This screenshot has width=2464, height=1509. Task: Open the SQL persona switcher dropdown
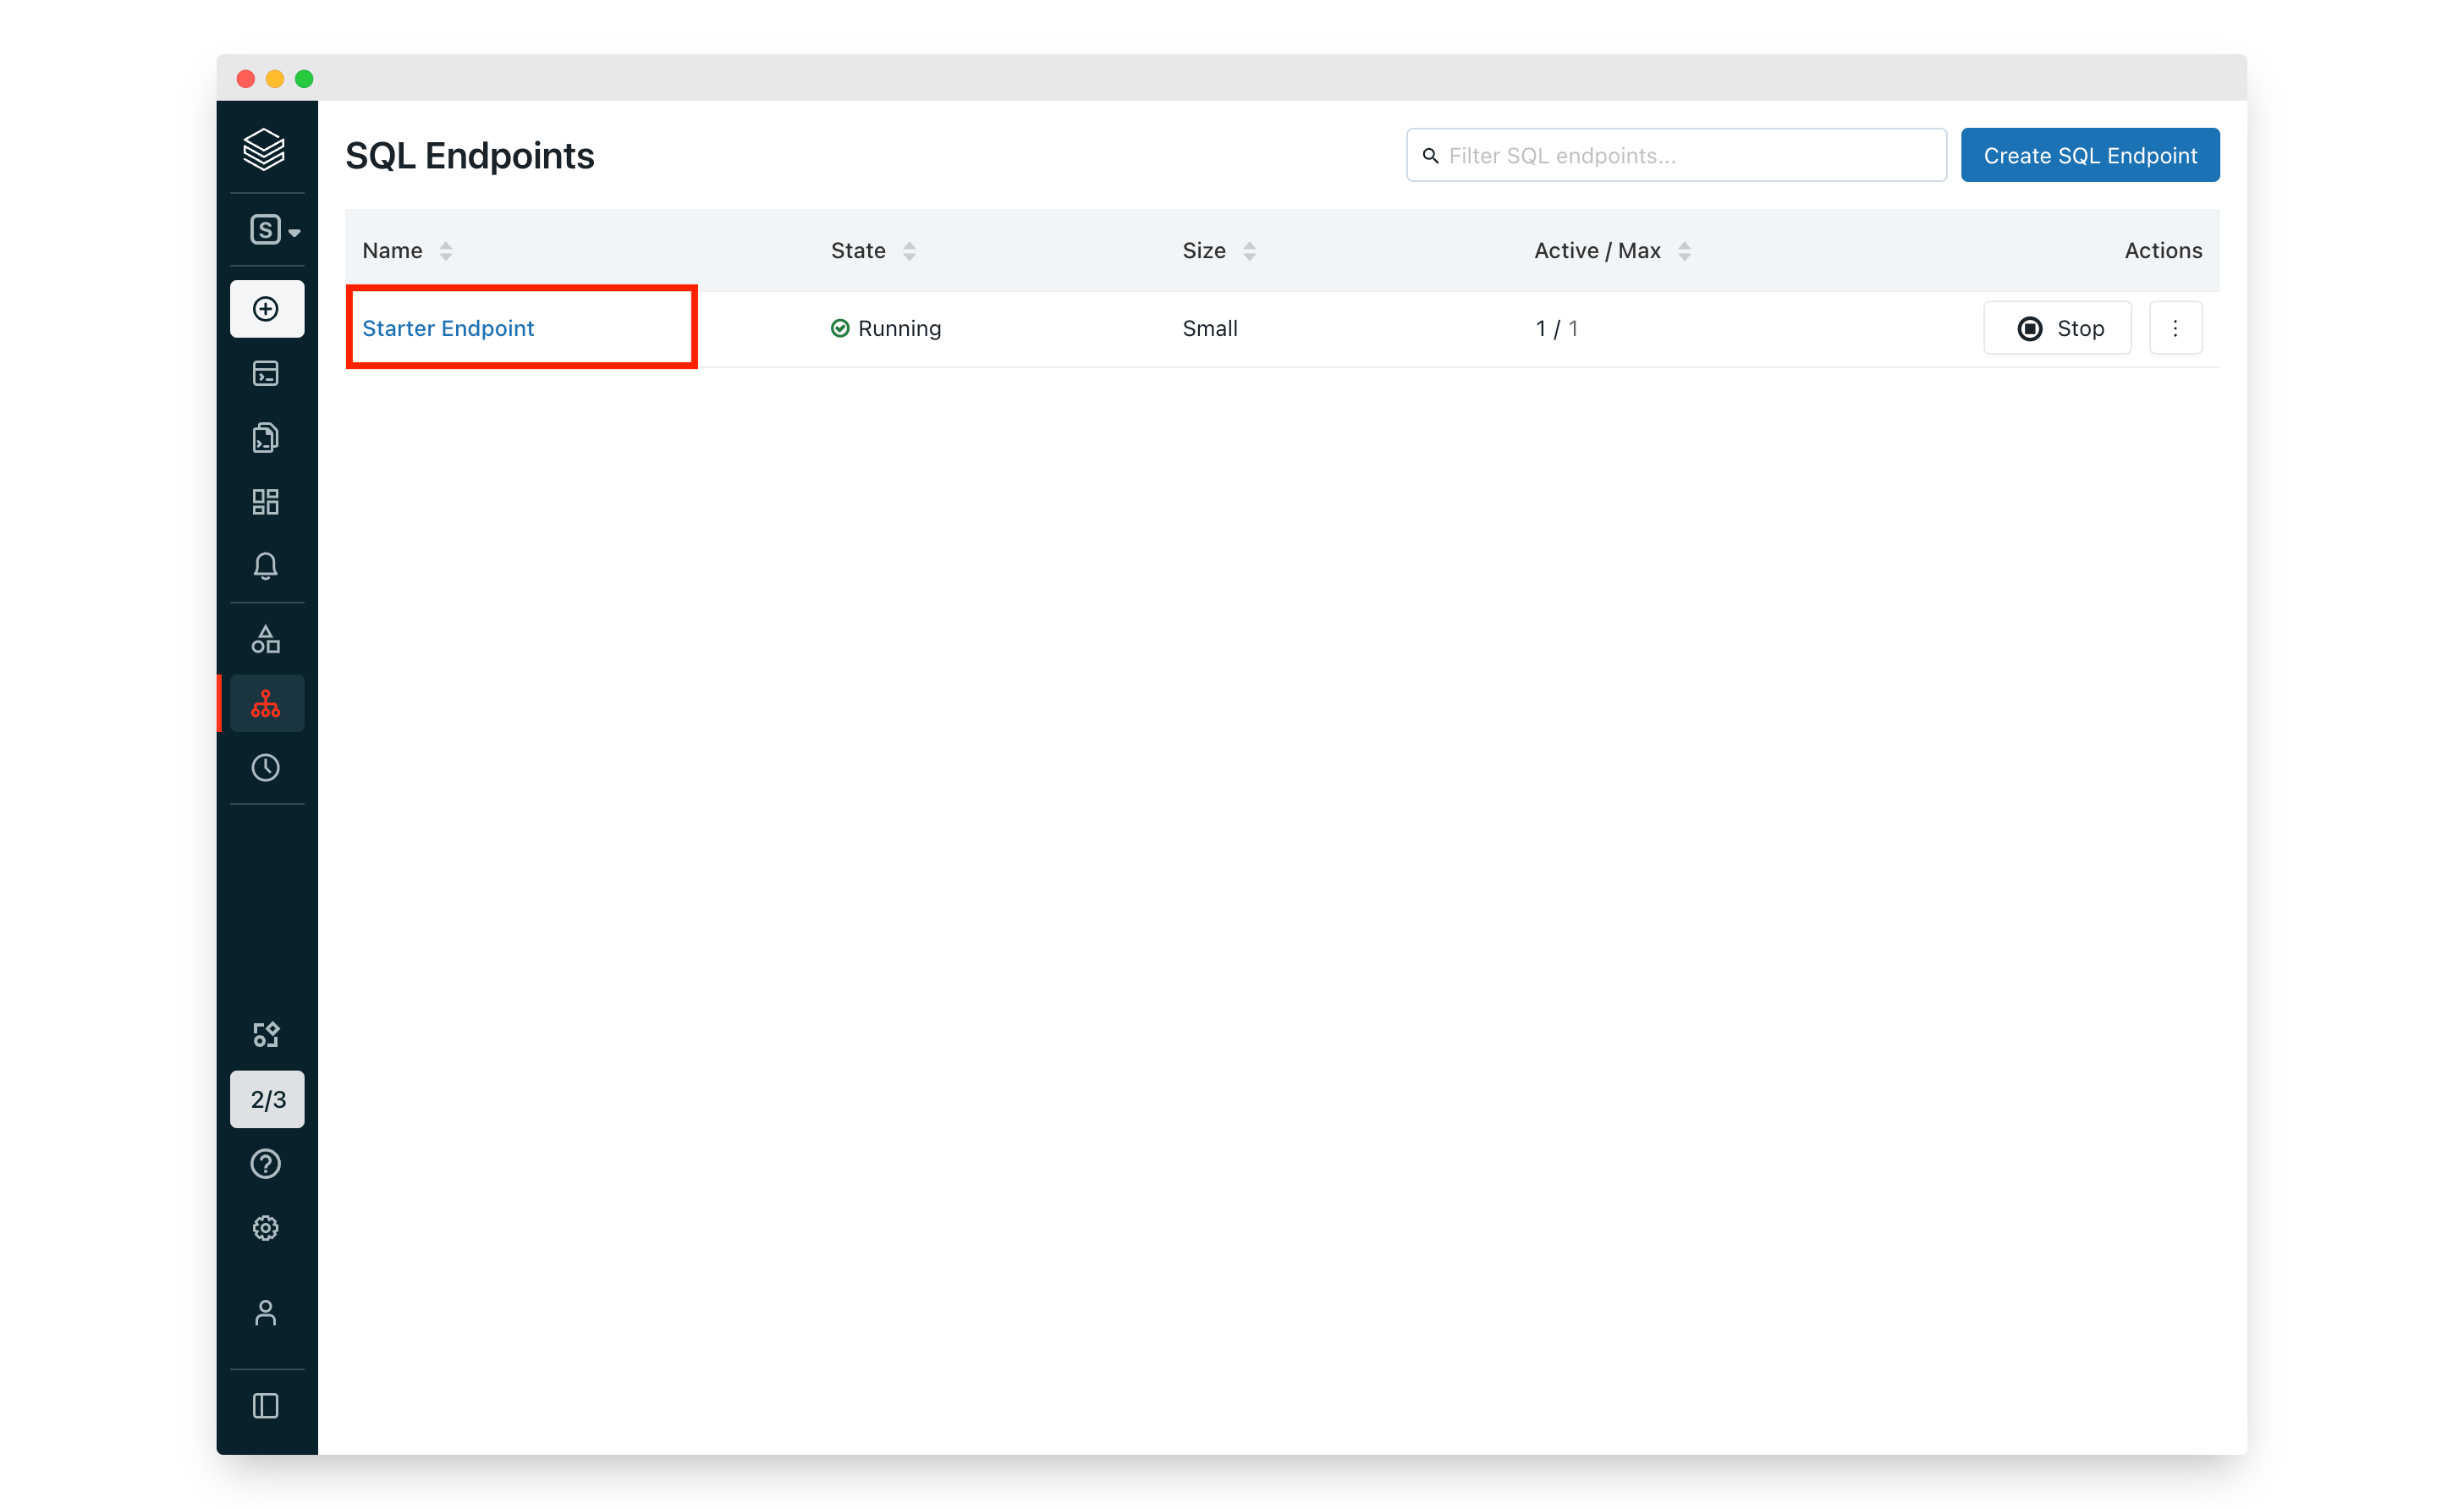(x=273, y=230)
